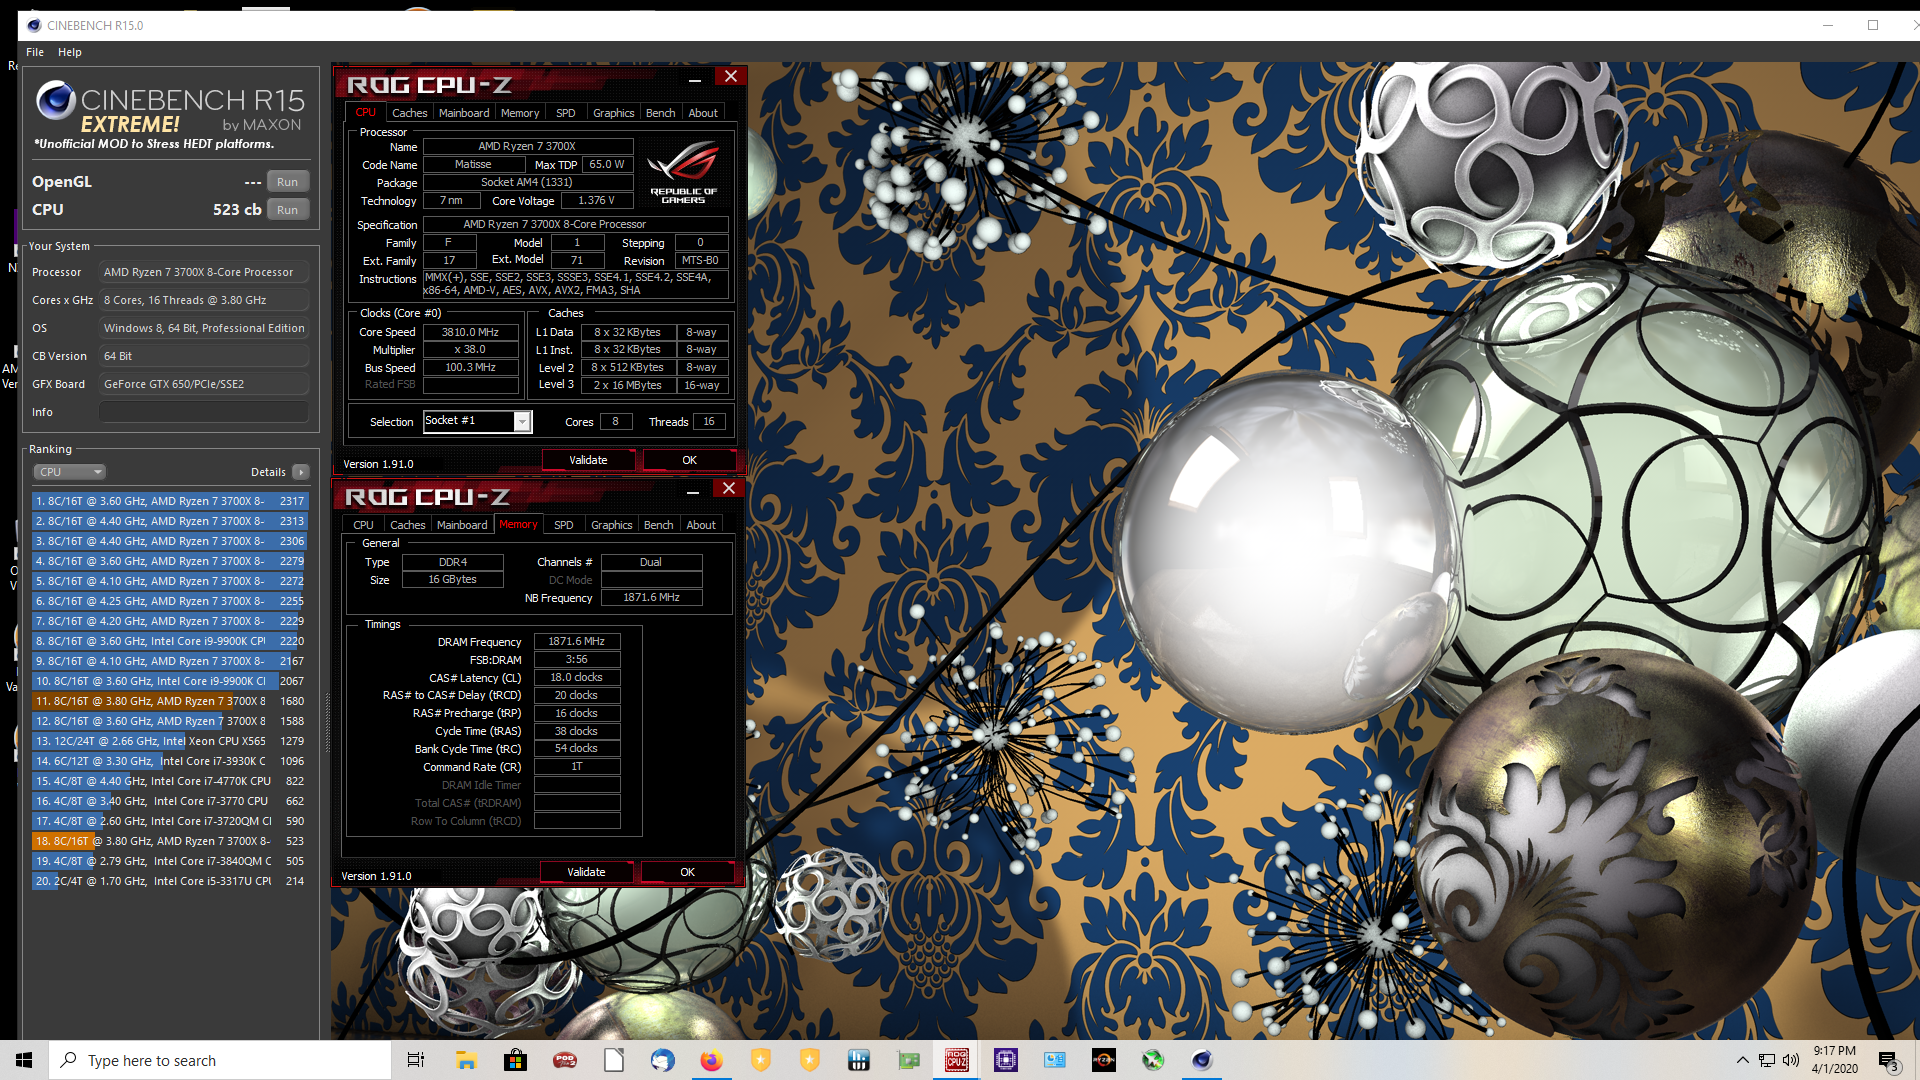Open Bench tab in processor CPU-Z window
The width and height of the screenshot is (1920, 1080).
[x=660, y=113]
